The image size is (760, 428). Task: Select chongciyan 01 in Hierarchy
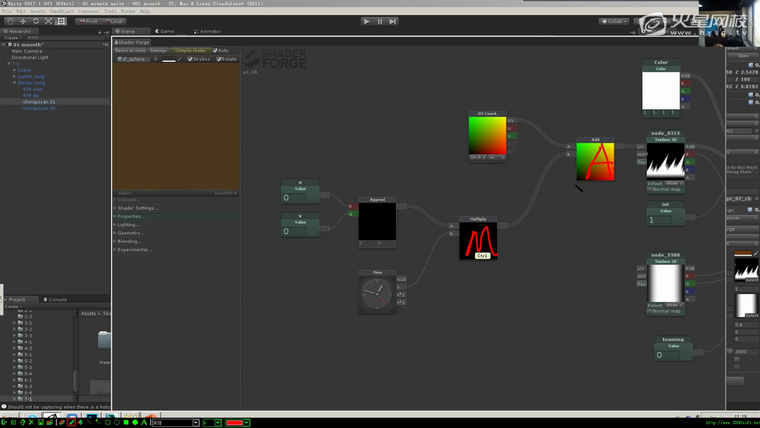pyautogui.click(x=40, y=101)
